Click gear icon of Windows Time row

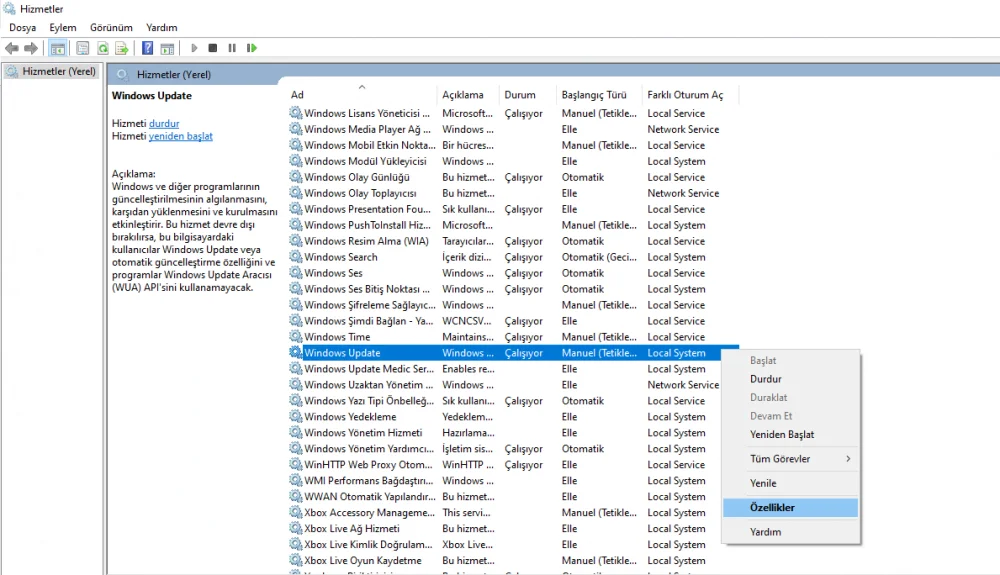[x=295, y=336]
